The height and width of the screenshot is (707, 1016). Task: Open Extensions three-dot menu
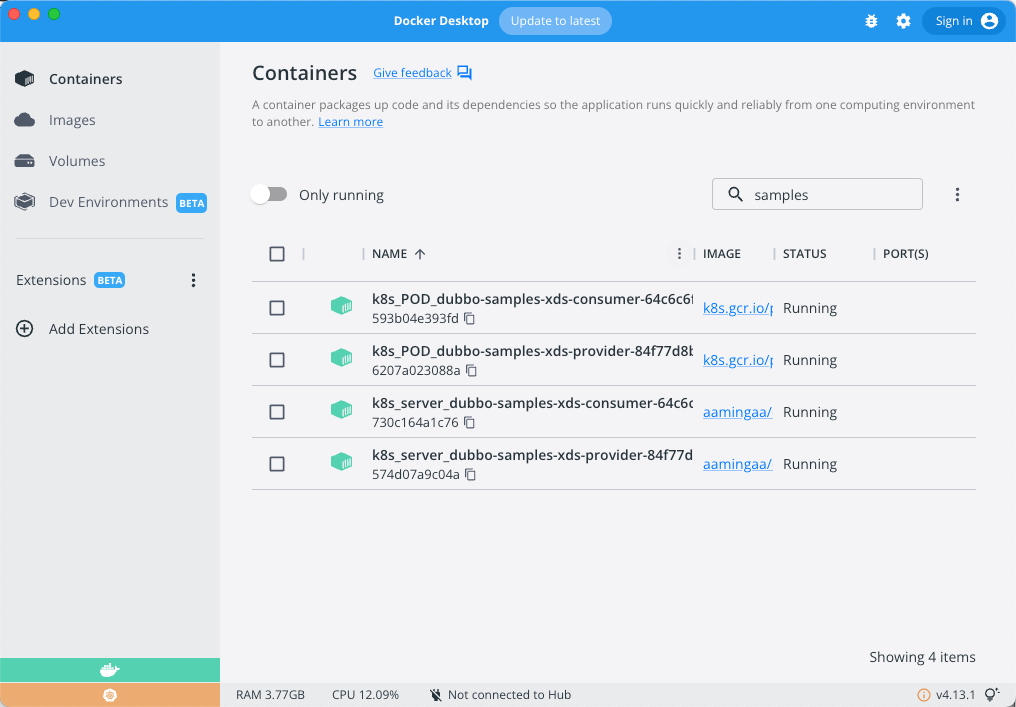pyautogui.click(x=194, y=281)
